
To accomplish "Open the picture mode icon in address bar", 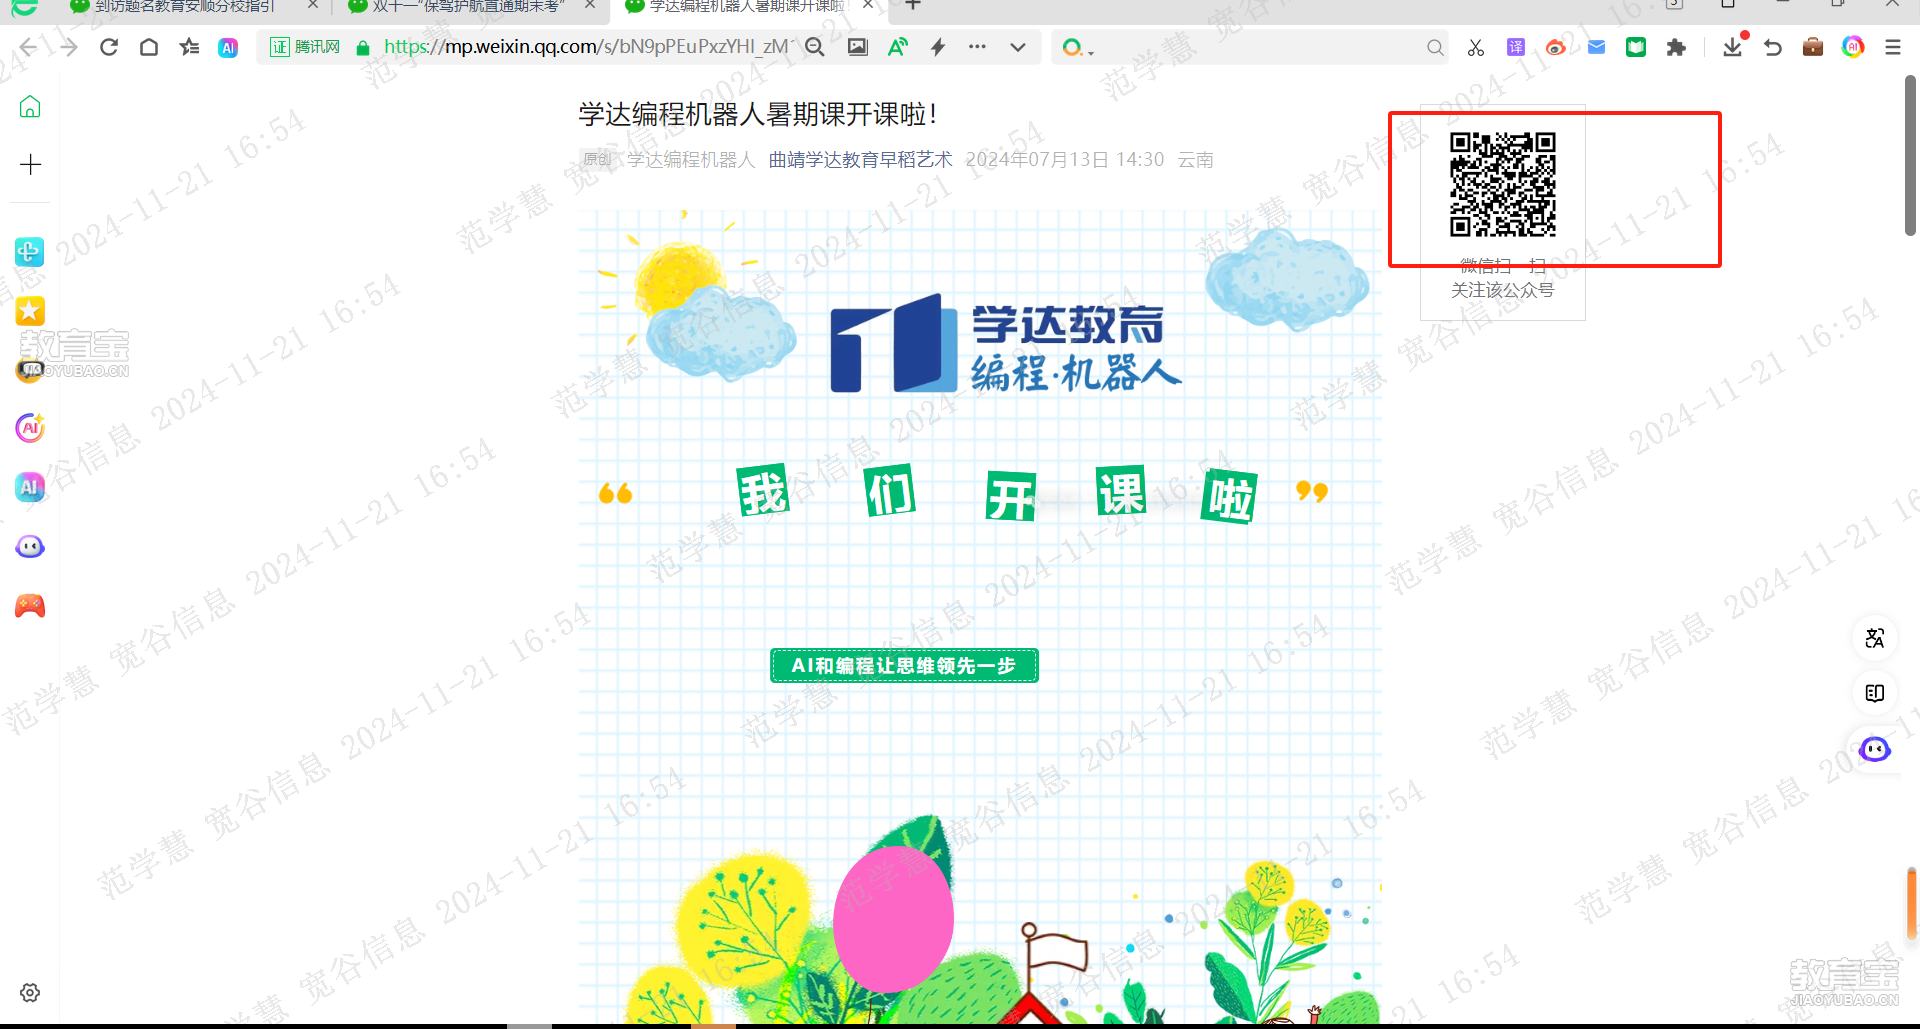I will pos(857,47).
